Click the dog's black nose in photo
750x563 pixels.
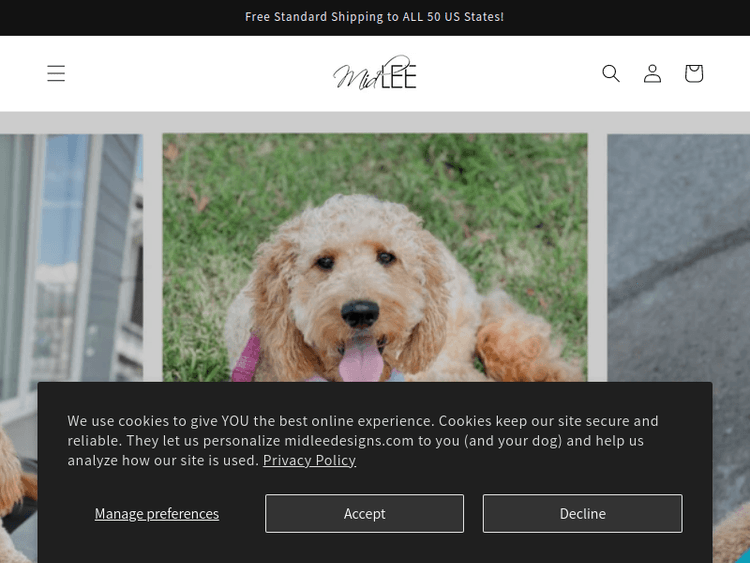click(x=360, y=314)
